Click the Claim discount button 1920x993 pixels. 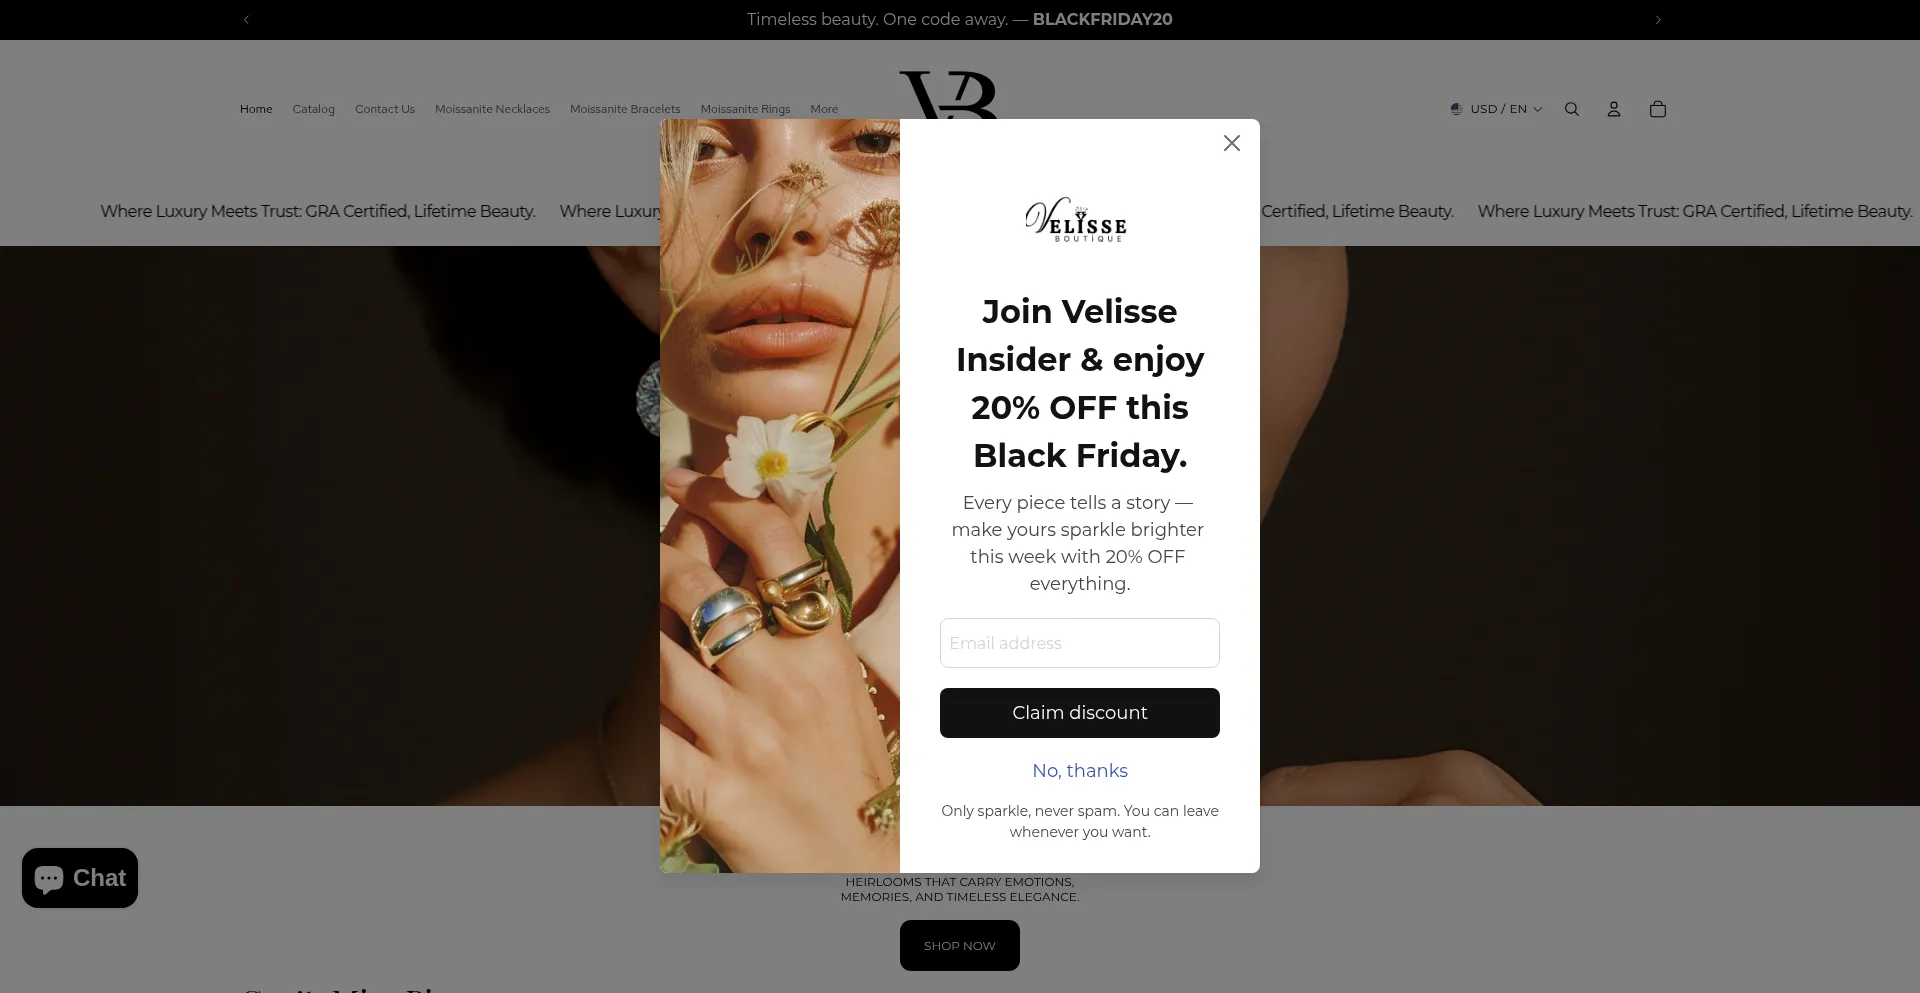tap(1080, 713)
